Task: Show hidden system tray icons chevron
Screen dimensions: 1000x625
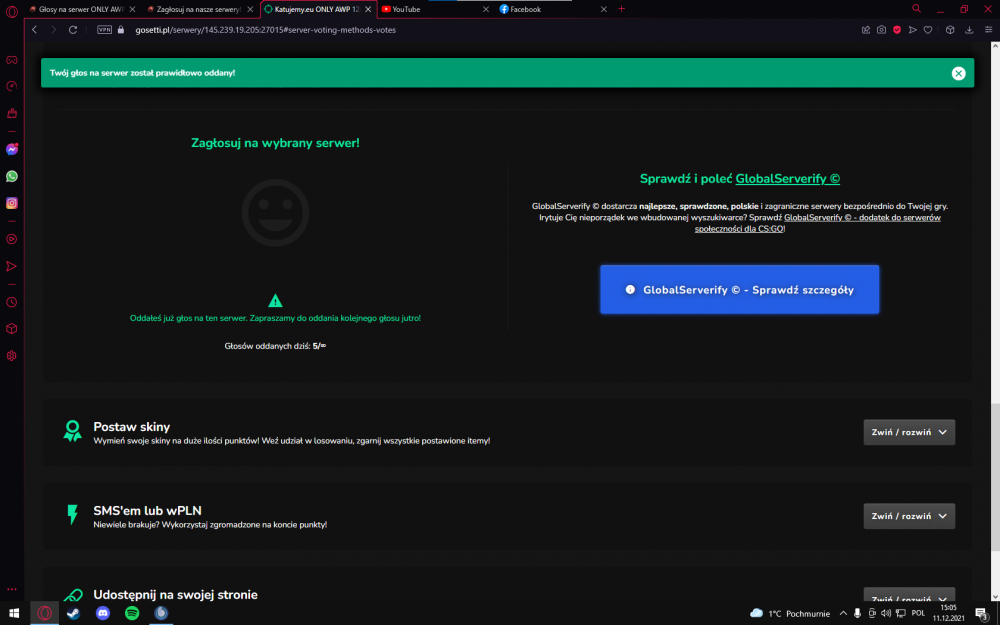Action: tap(843, 614)
